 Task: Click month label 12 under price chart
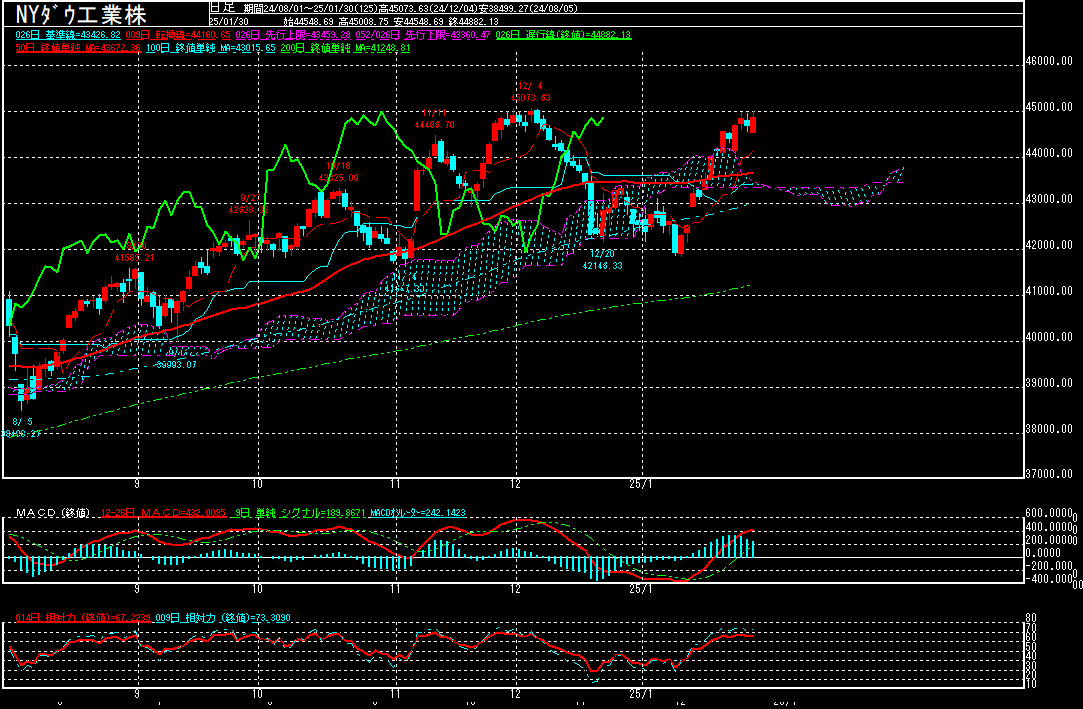tap(515, 483)
